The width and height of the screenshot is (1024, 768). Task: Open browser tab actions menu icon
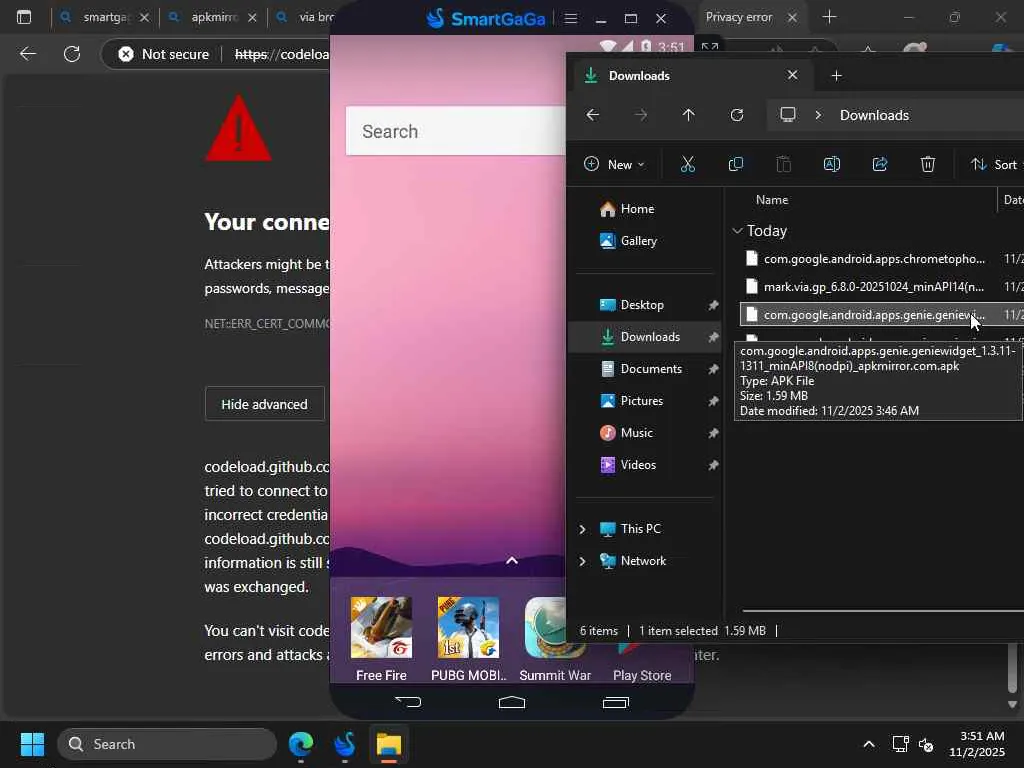[x=24, y=17]
